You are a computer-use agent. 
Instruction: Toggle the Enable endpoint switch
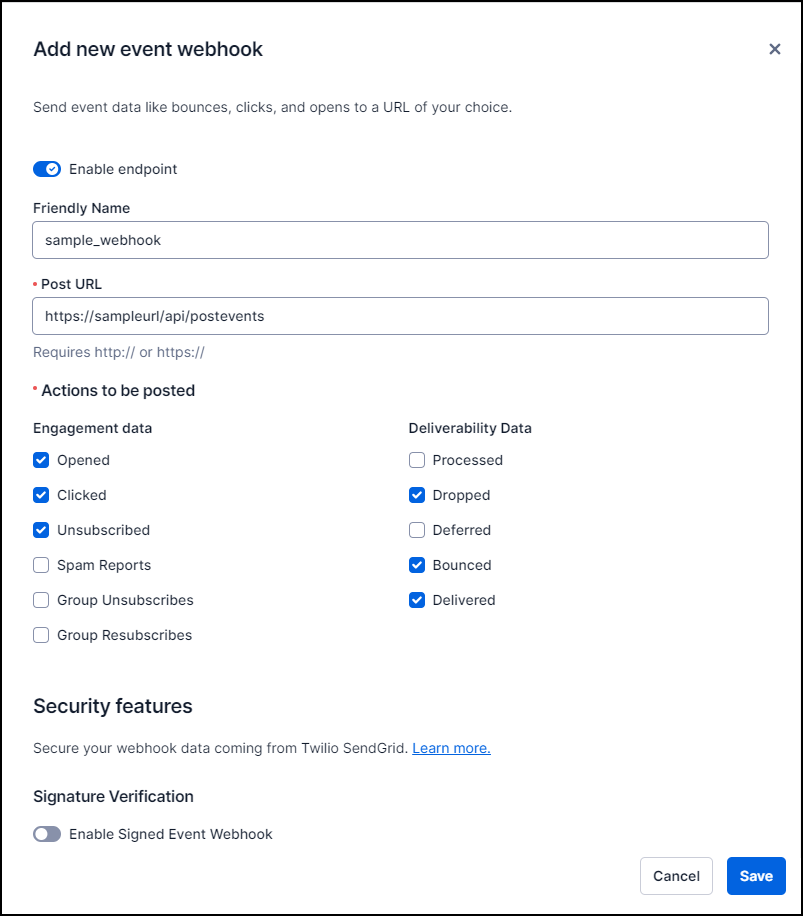(x=47, y=169)
